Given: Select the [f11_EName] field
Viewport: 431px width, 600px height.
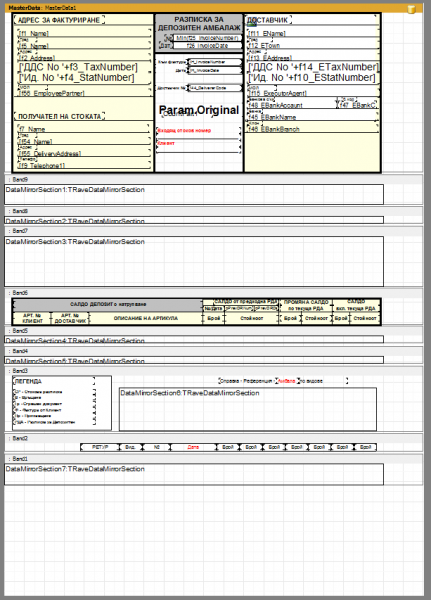Looking at the screenshot, I should click(x=313, y=33).
